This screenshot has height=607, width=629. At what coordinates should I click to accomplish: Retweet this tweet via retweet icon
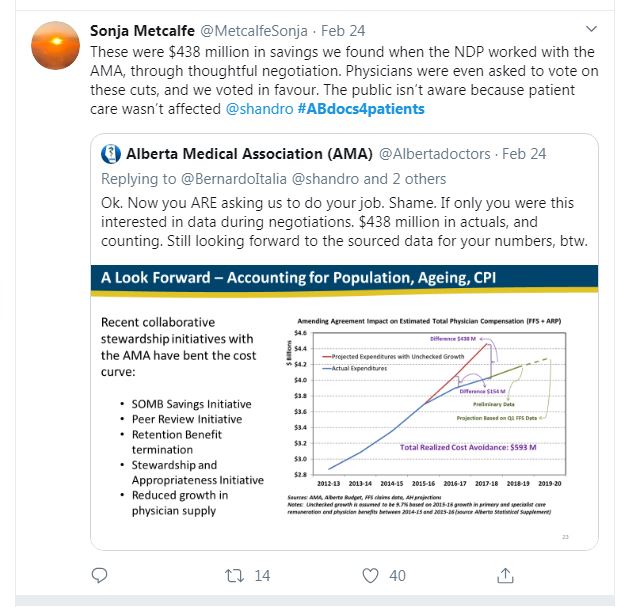point(234,575)
